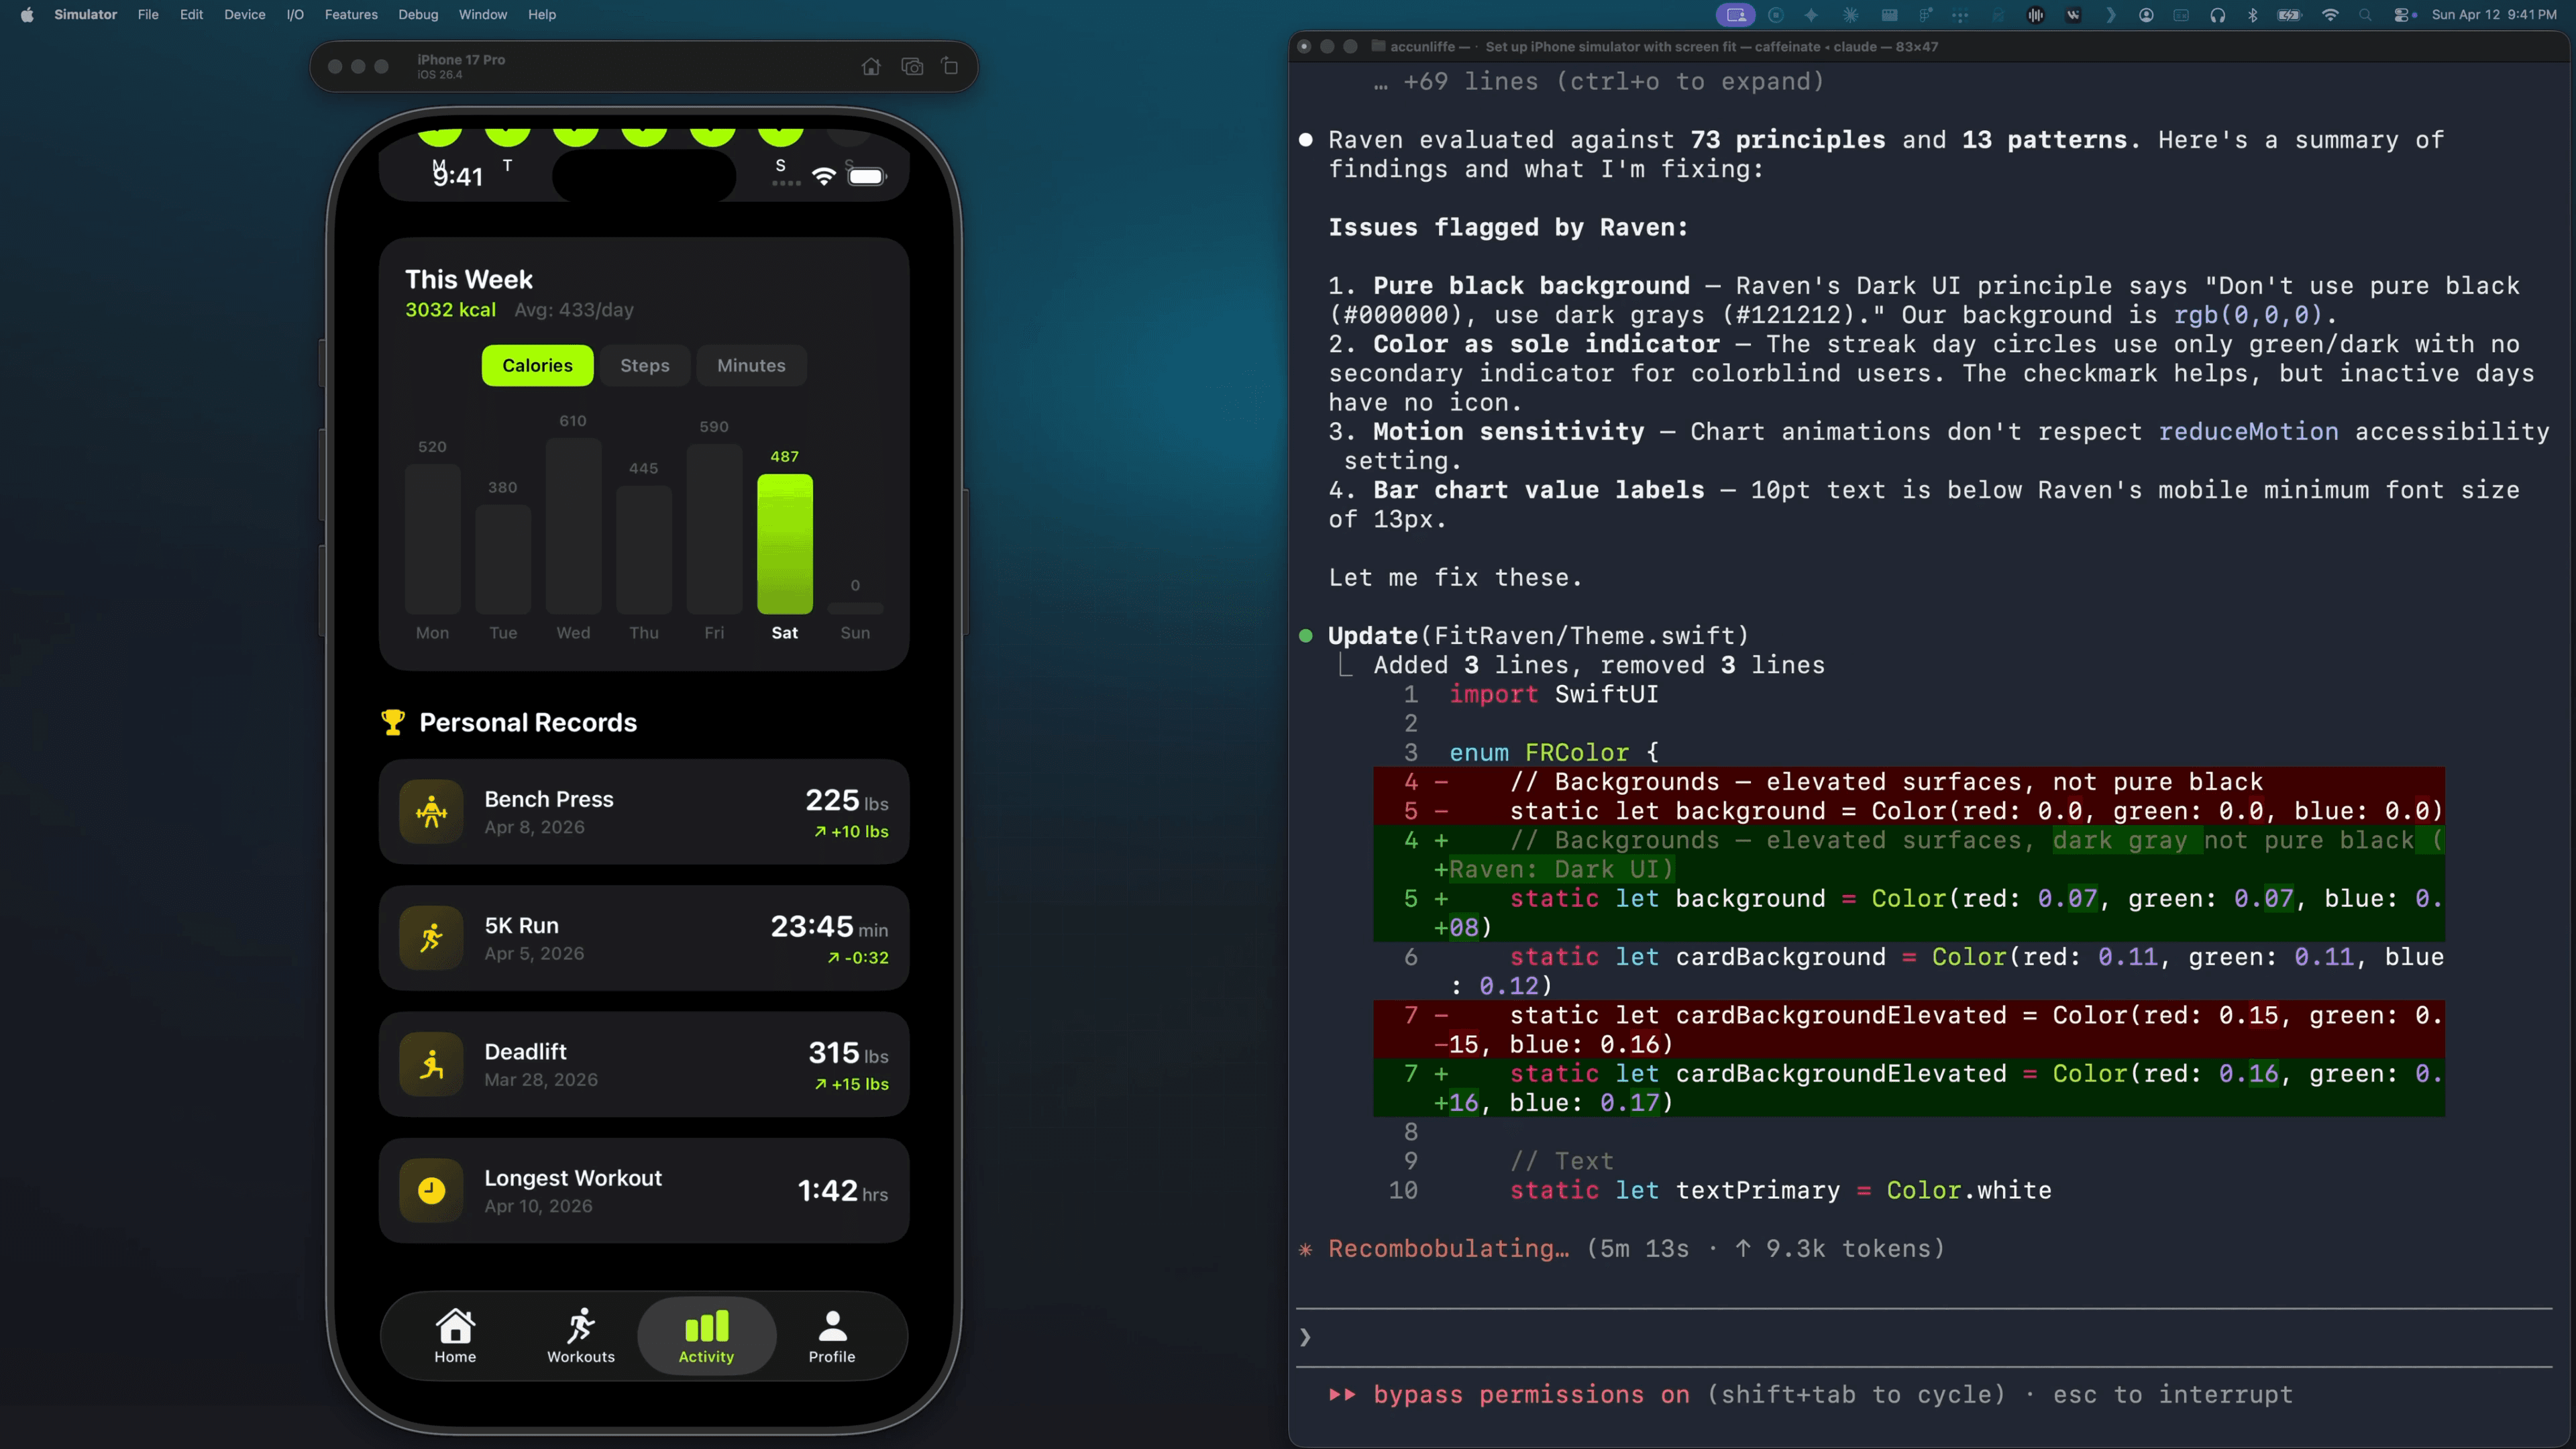Screen dimensions: 2576x1449
Task: Open the Wi-Fi menu bar icon
Action: [2330, 15]
